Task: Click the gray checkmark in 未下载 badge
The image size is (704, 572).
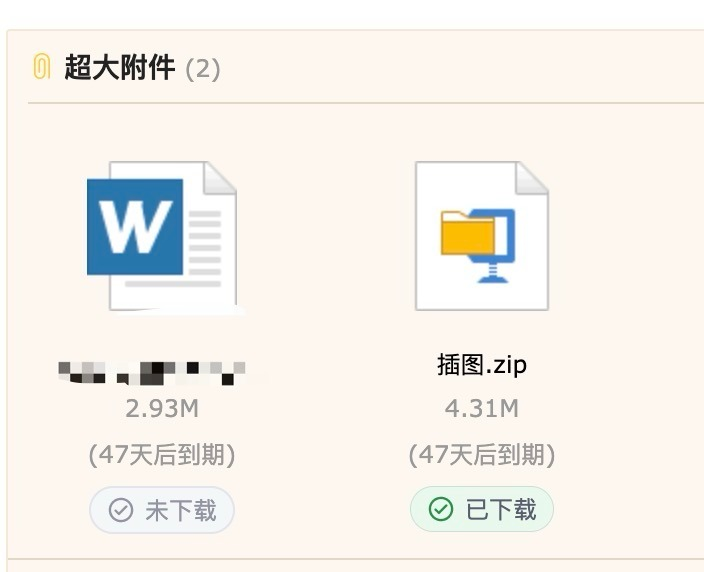Action: [x=121, y=511]
